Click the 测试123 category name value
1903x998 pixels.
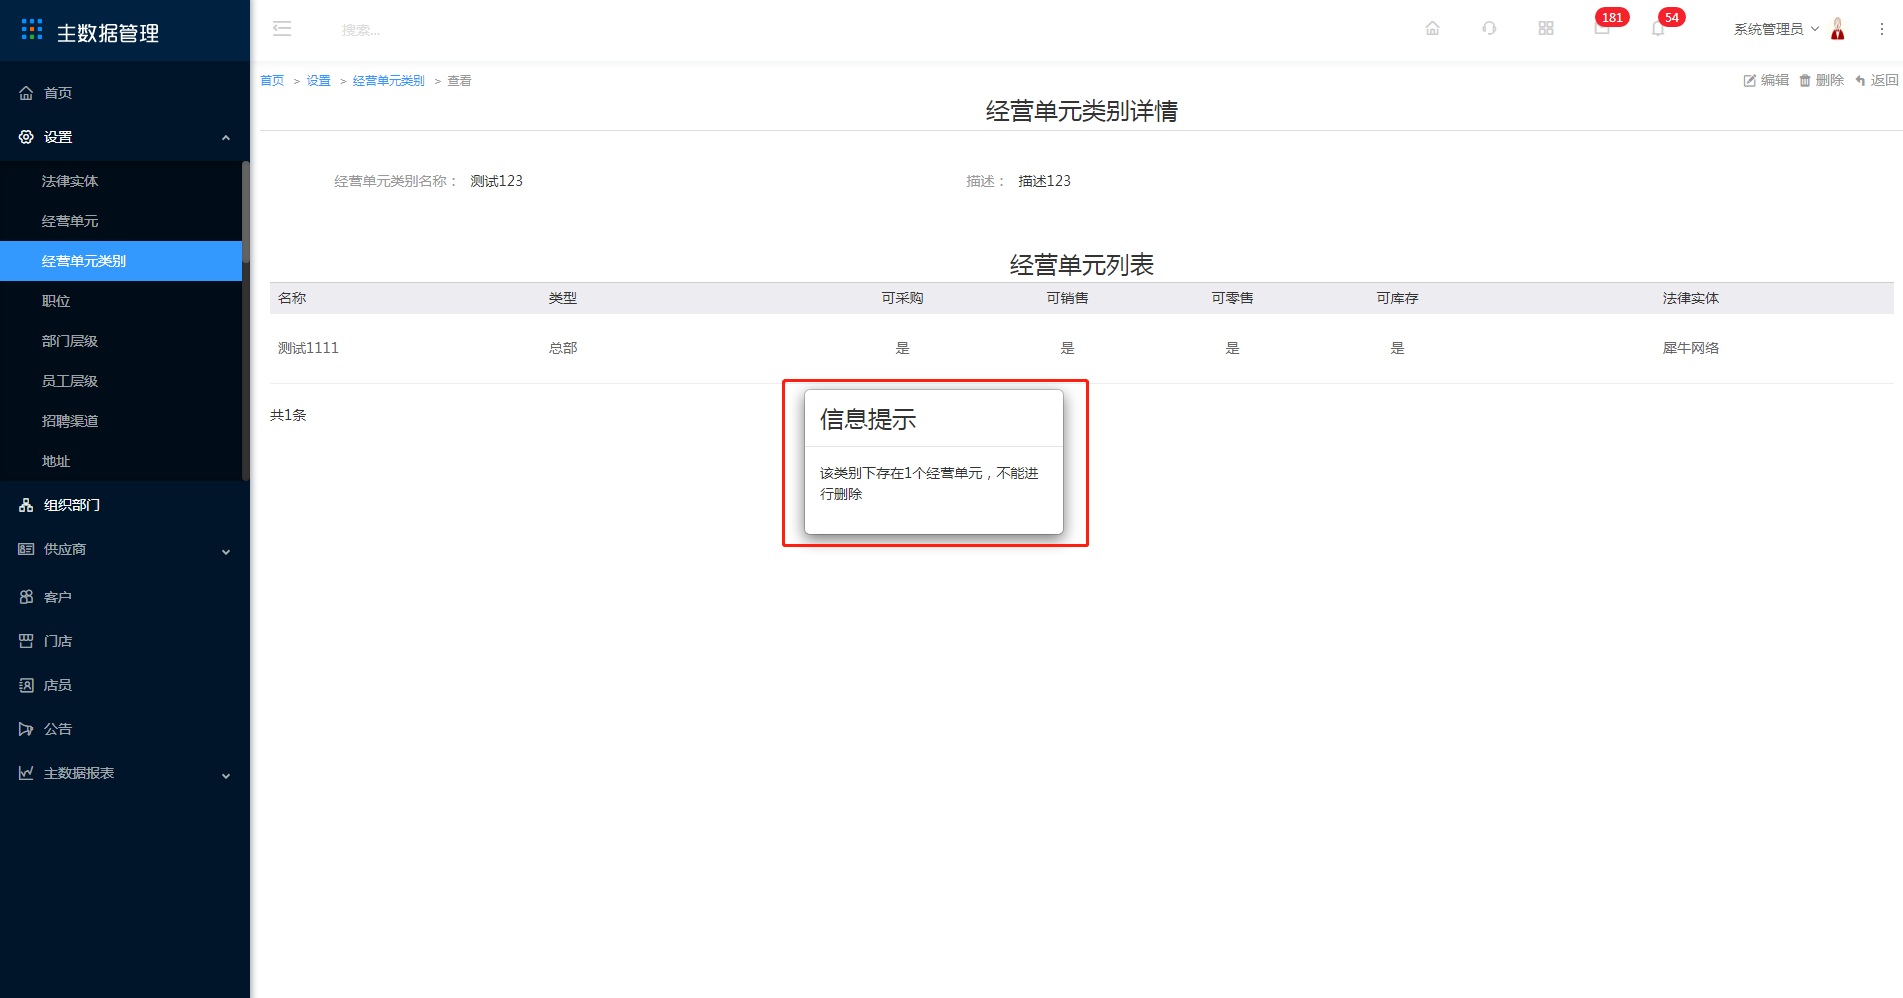tap(496, 181)
